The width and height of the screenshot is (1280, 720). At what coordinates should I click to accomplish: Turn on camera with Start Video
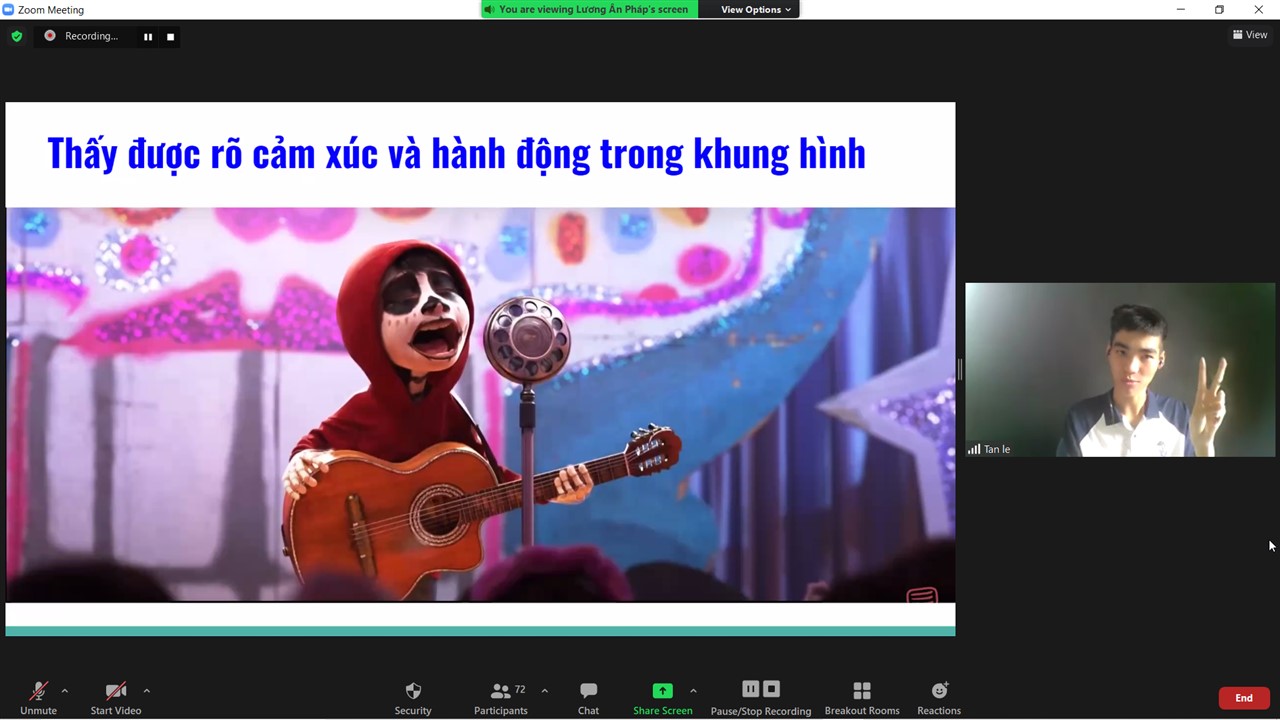click(x=116, y=698)
